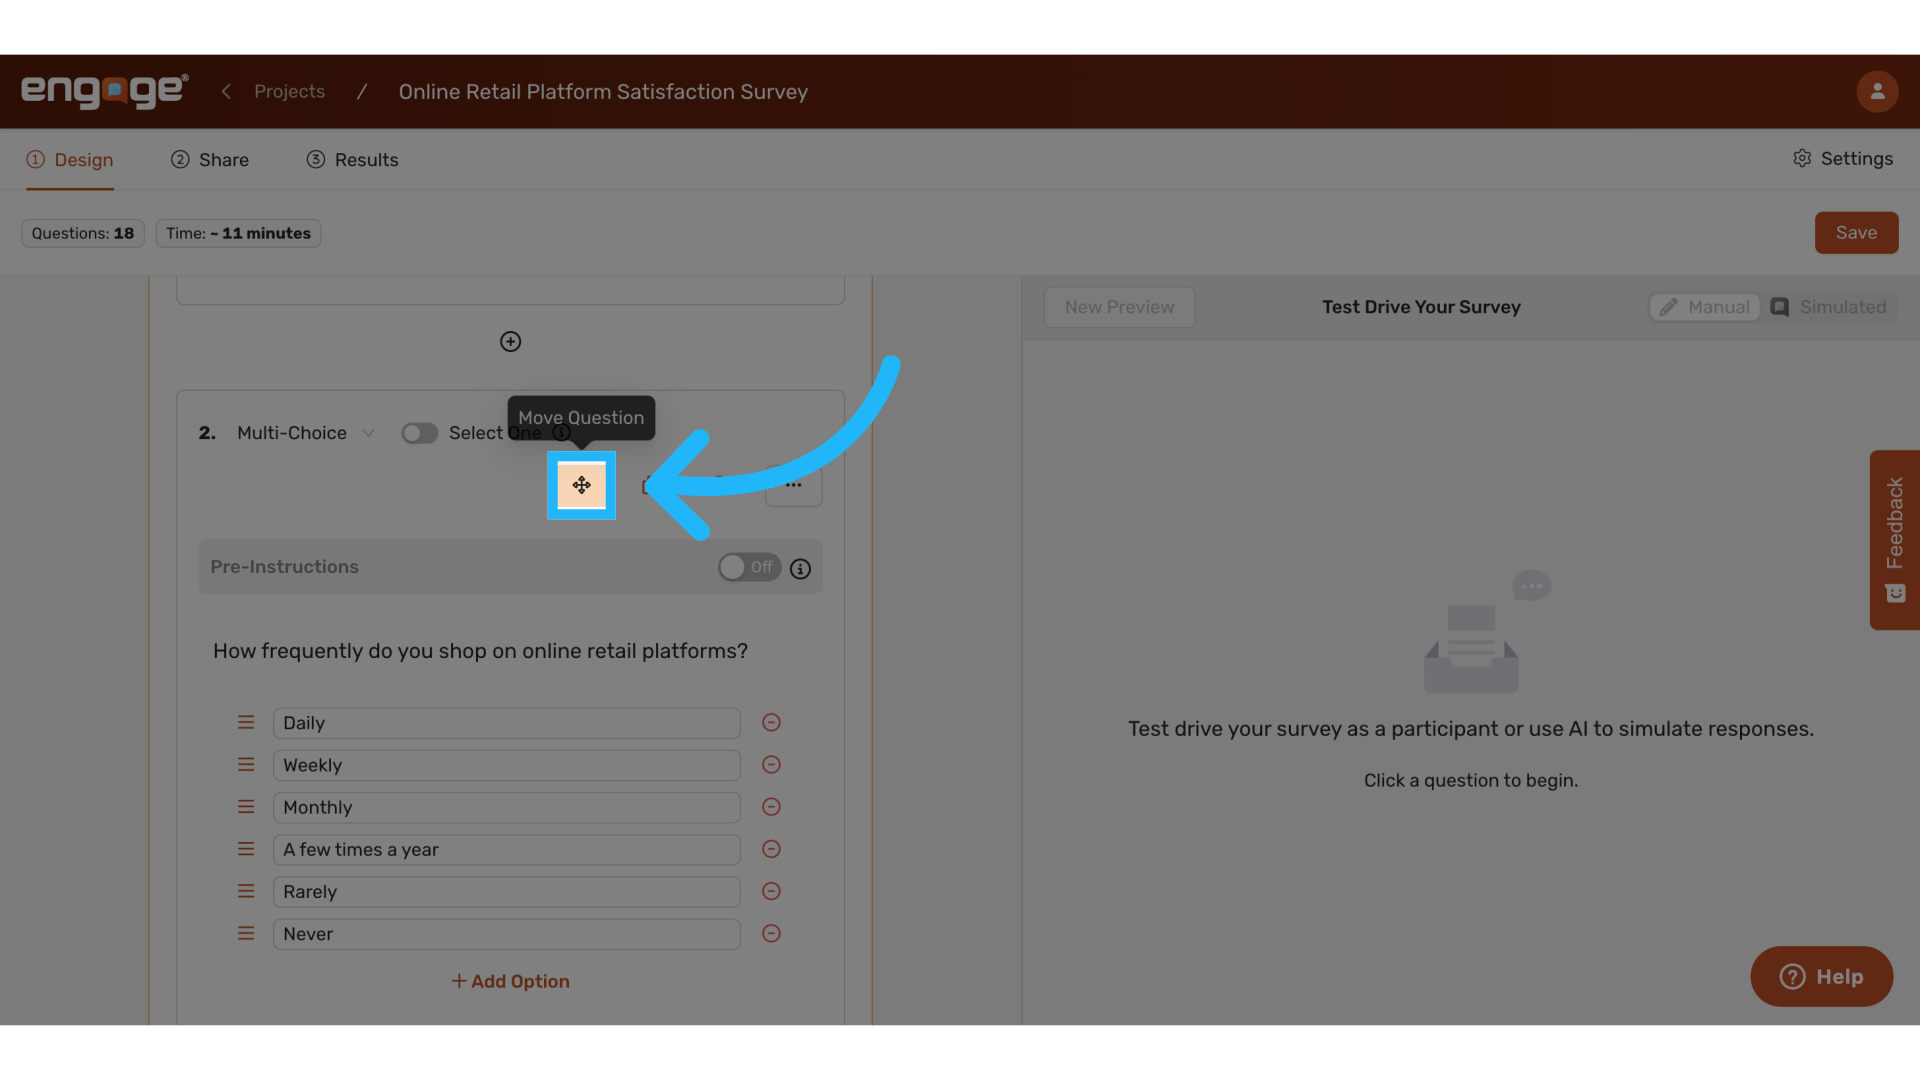Grab the reorder handle beside A few times a year

pyautogui.click(x=246, y=849)
